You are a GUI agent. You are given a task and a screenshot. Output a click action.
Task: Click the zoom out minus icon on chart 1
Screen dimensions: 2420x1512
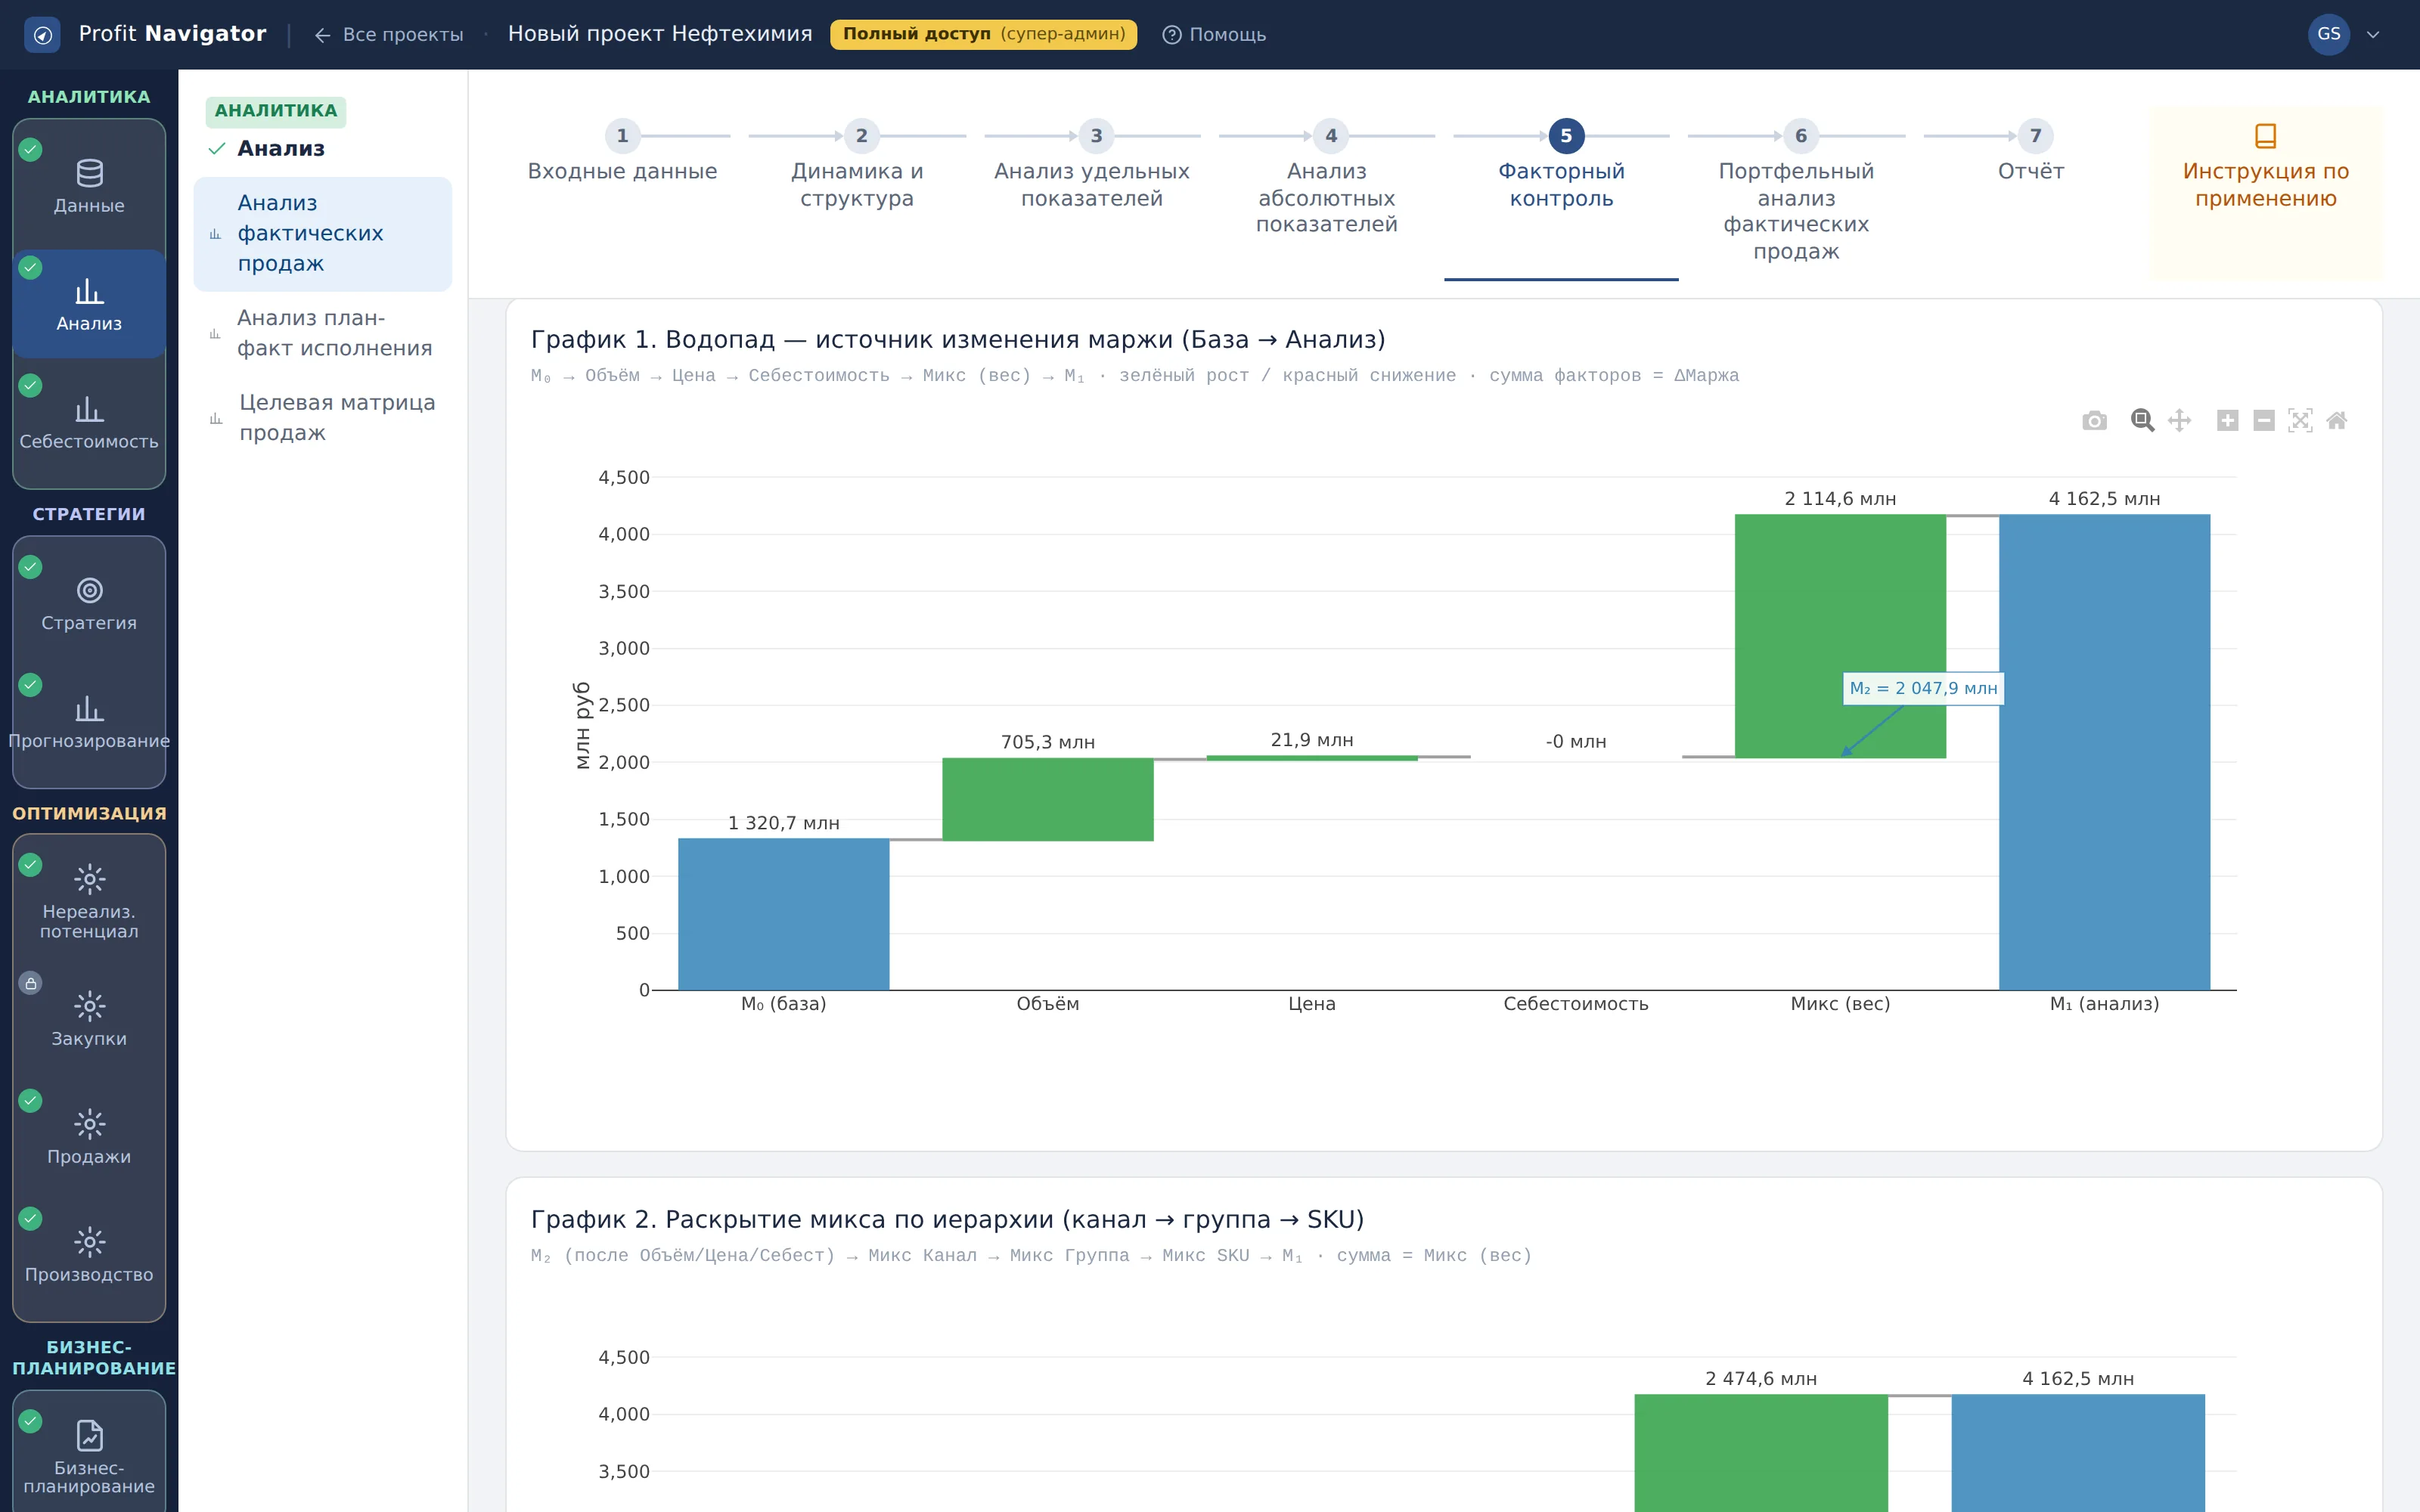click(x=2264, y=421)
